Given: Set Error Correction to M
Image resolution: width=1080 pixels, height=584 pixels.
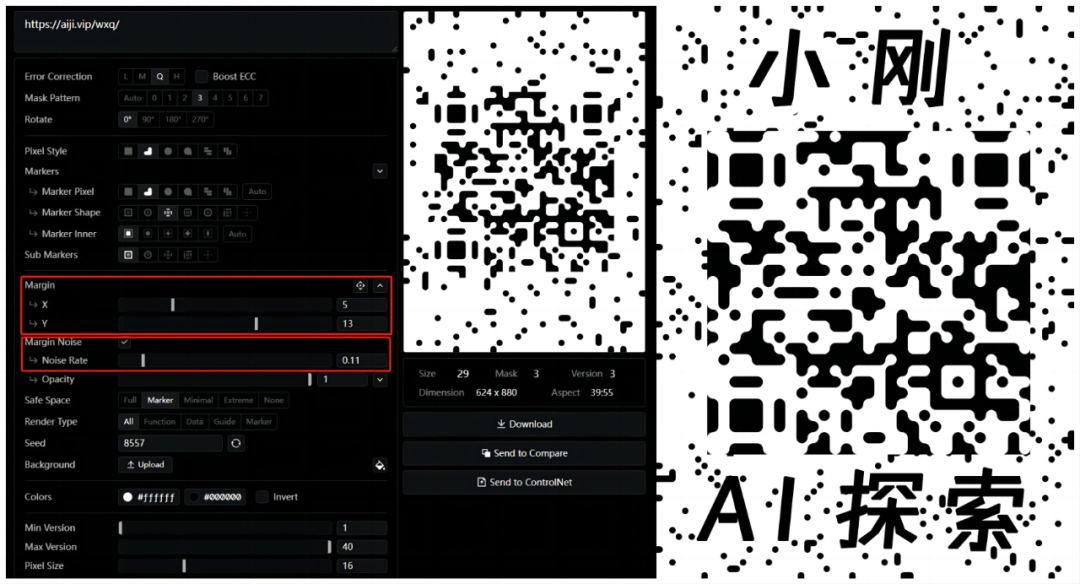Looking at the screenshot, I should (143, 76).
